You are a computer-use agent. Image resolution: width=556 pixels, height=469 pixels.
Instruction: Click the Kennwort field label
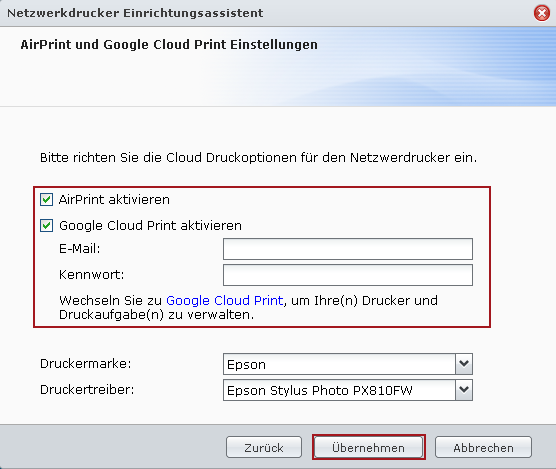(91, 275)
